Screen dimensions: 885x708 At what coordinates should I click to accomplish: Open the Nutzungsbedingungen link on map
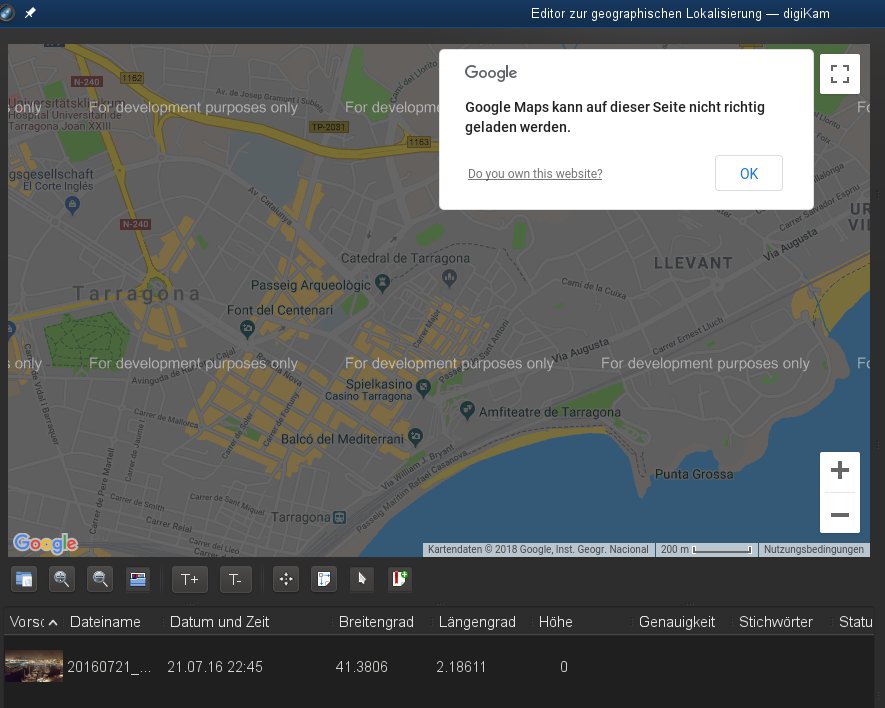813,550
